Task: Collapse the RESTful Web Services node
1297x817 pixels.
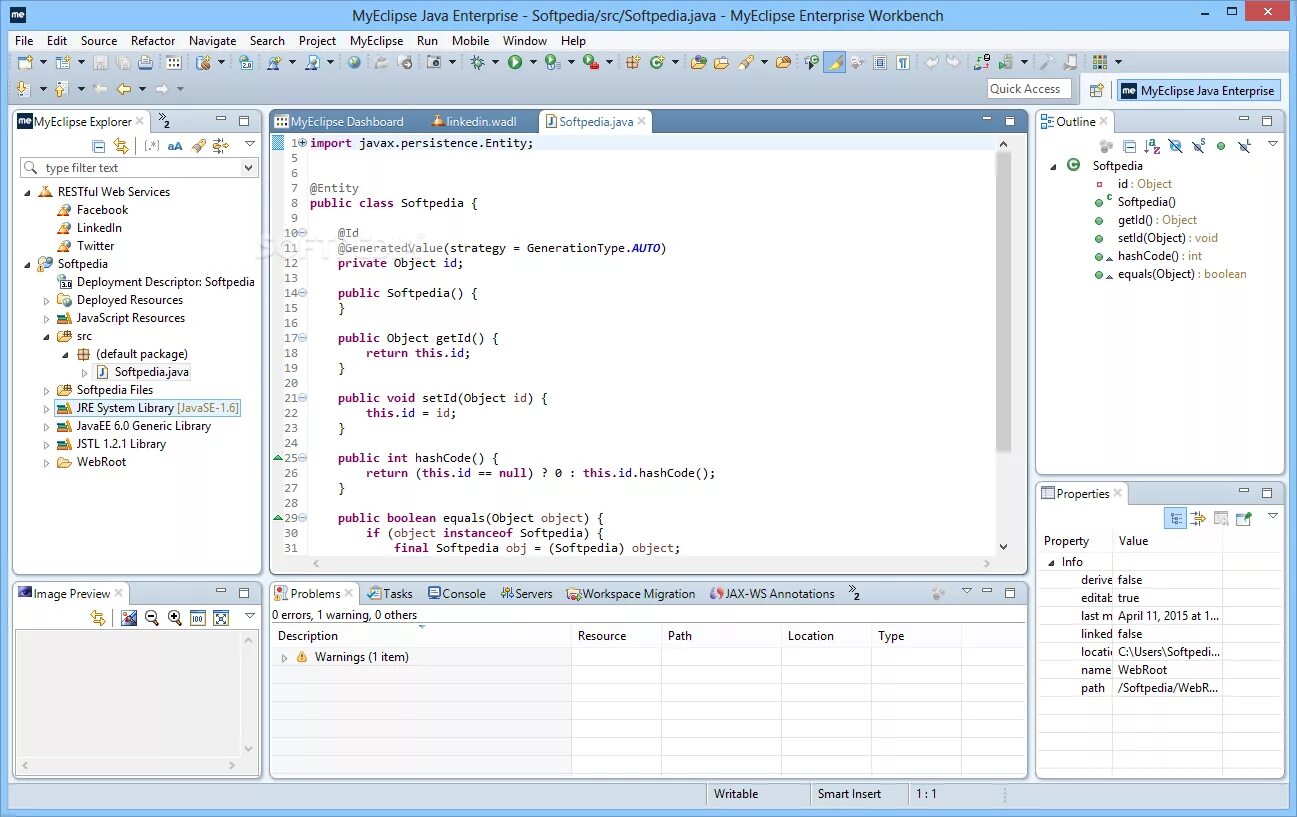Action: (x=27, y=192)
